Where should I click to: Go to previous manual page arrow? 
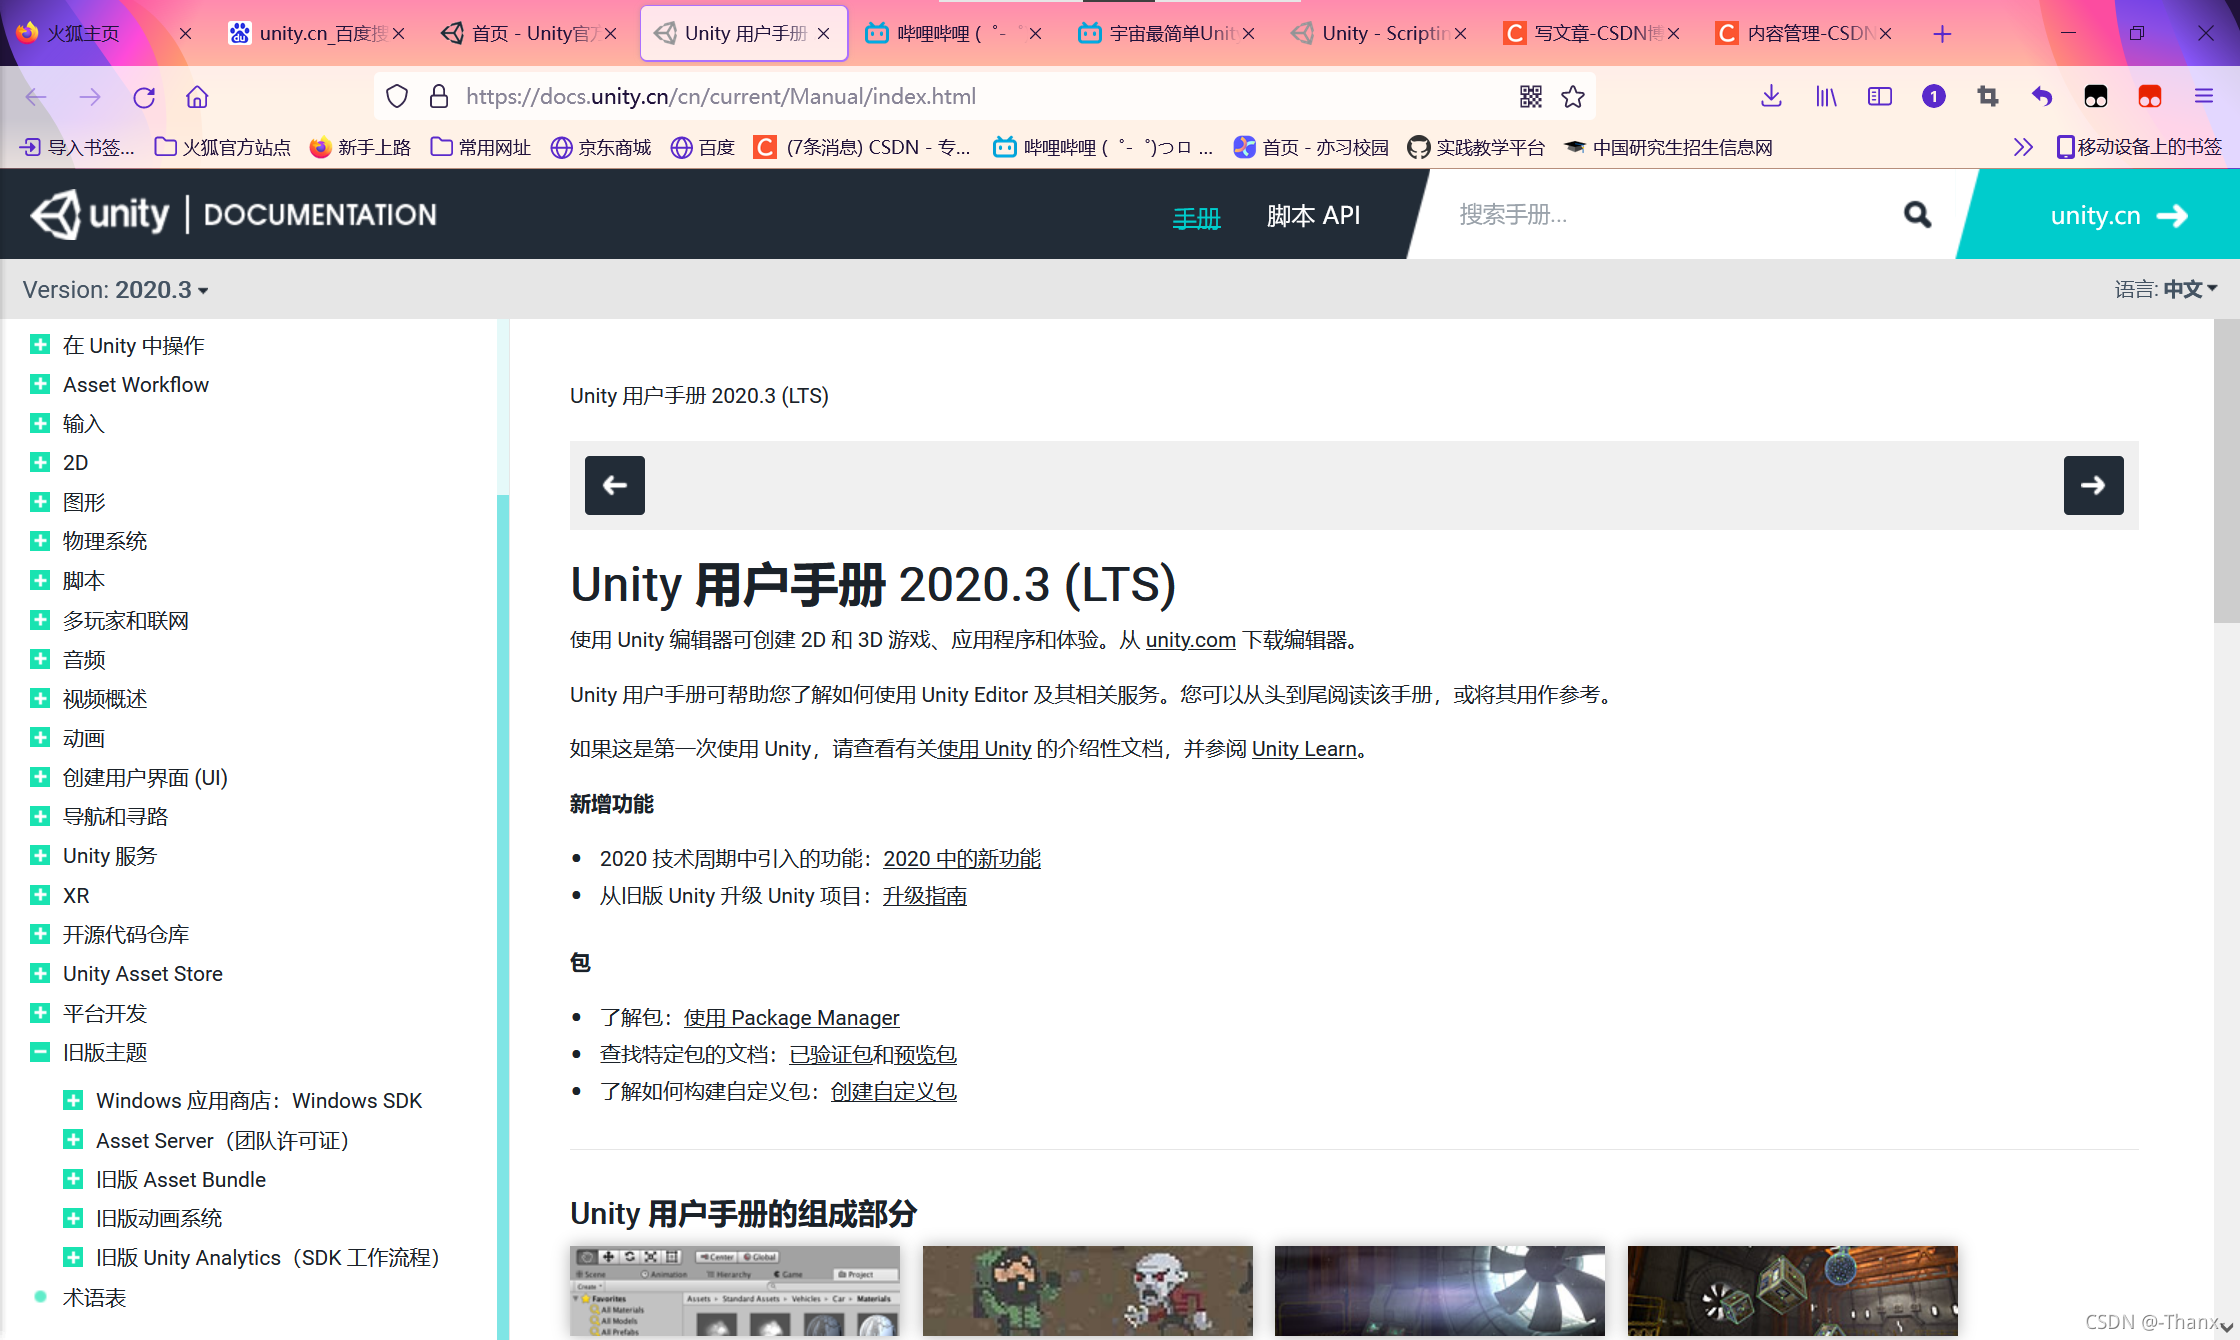pyautogui.click(x=615, y=485)
